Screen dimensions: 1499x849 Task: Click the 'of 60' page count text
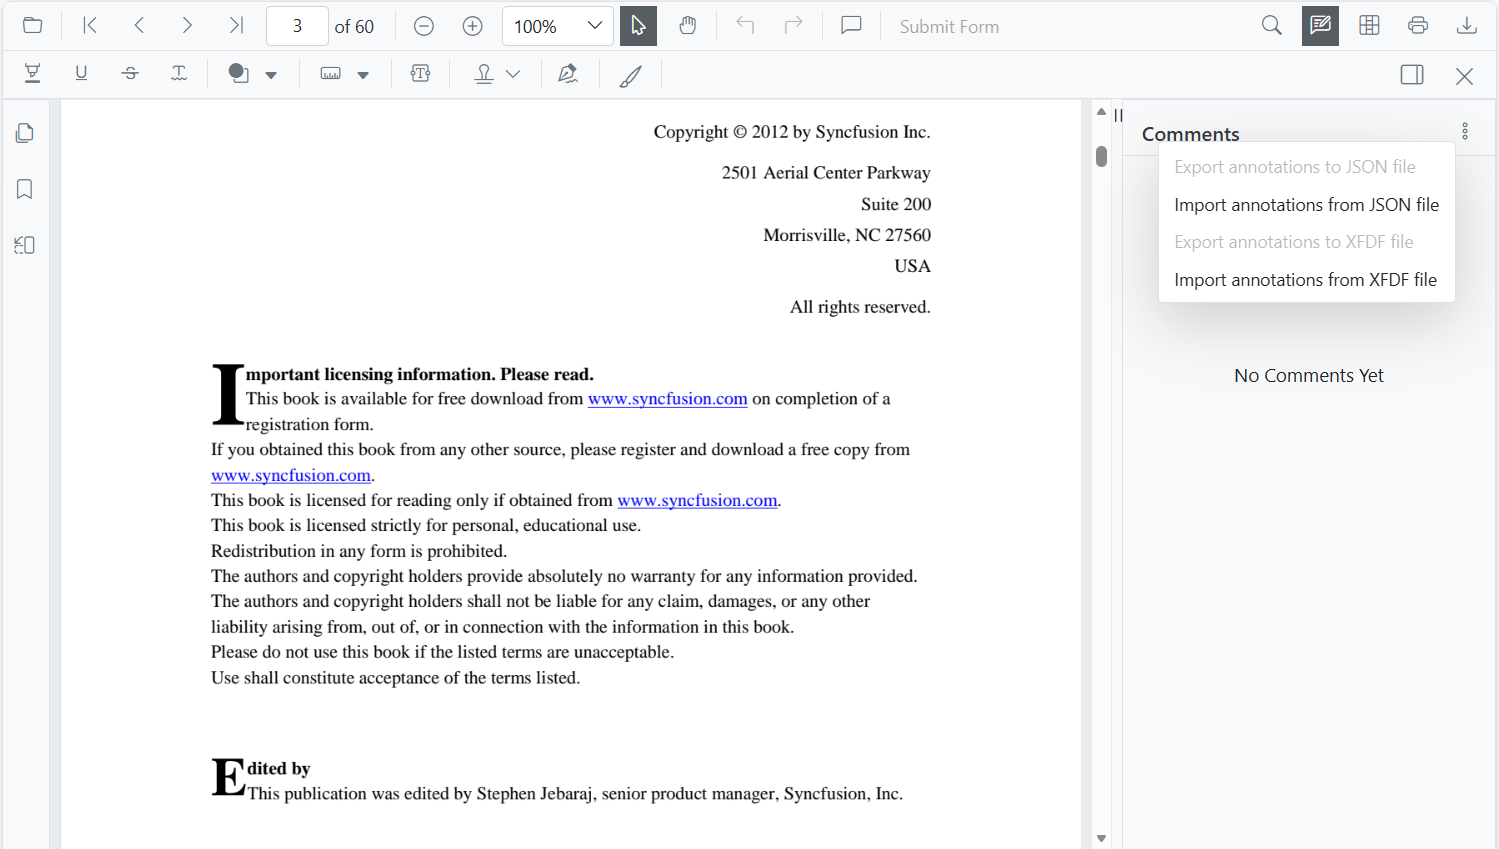(354, 27)
